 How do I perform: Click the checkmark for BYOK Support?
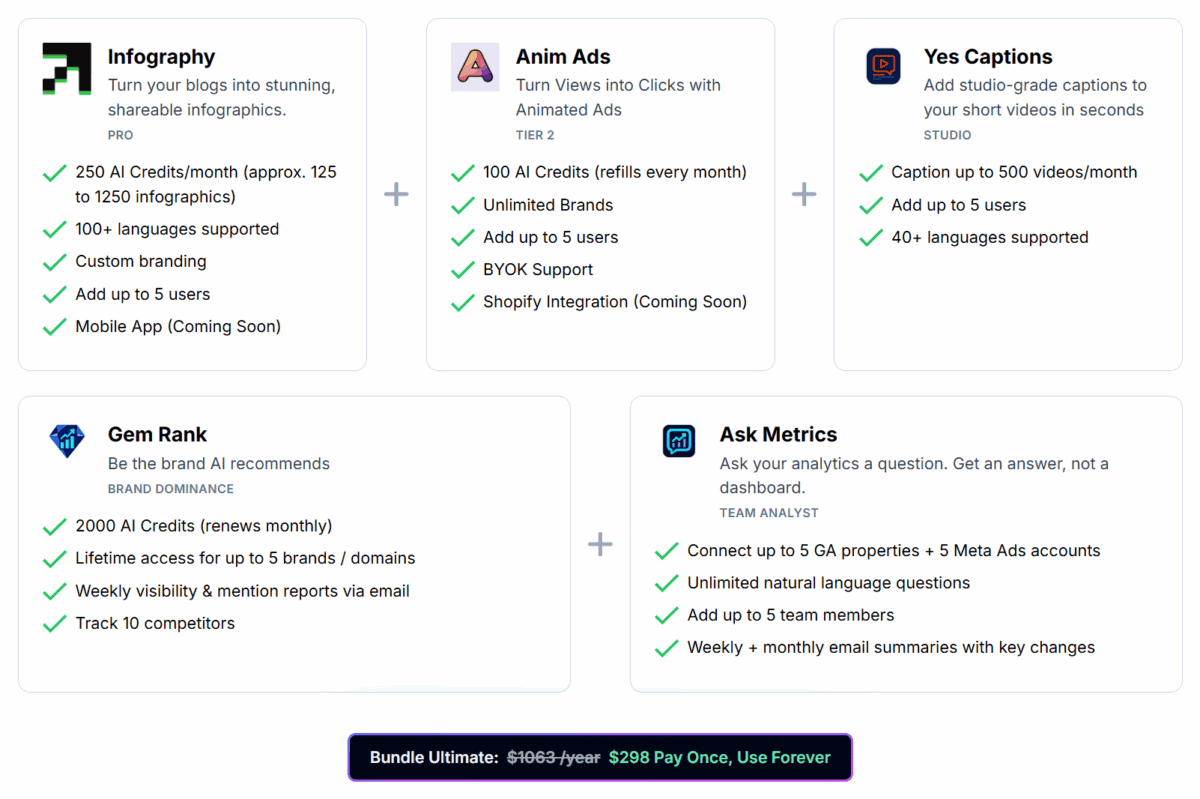click(463, 271)
